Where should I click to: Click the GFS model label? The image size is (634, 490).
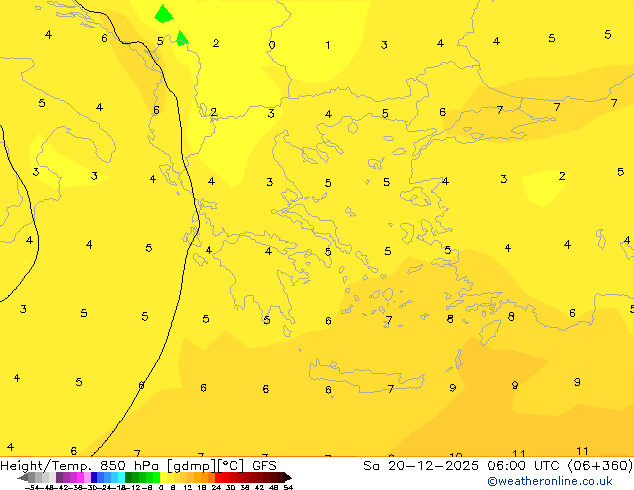point(264,466)
